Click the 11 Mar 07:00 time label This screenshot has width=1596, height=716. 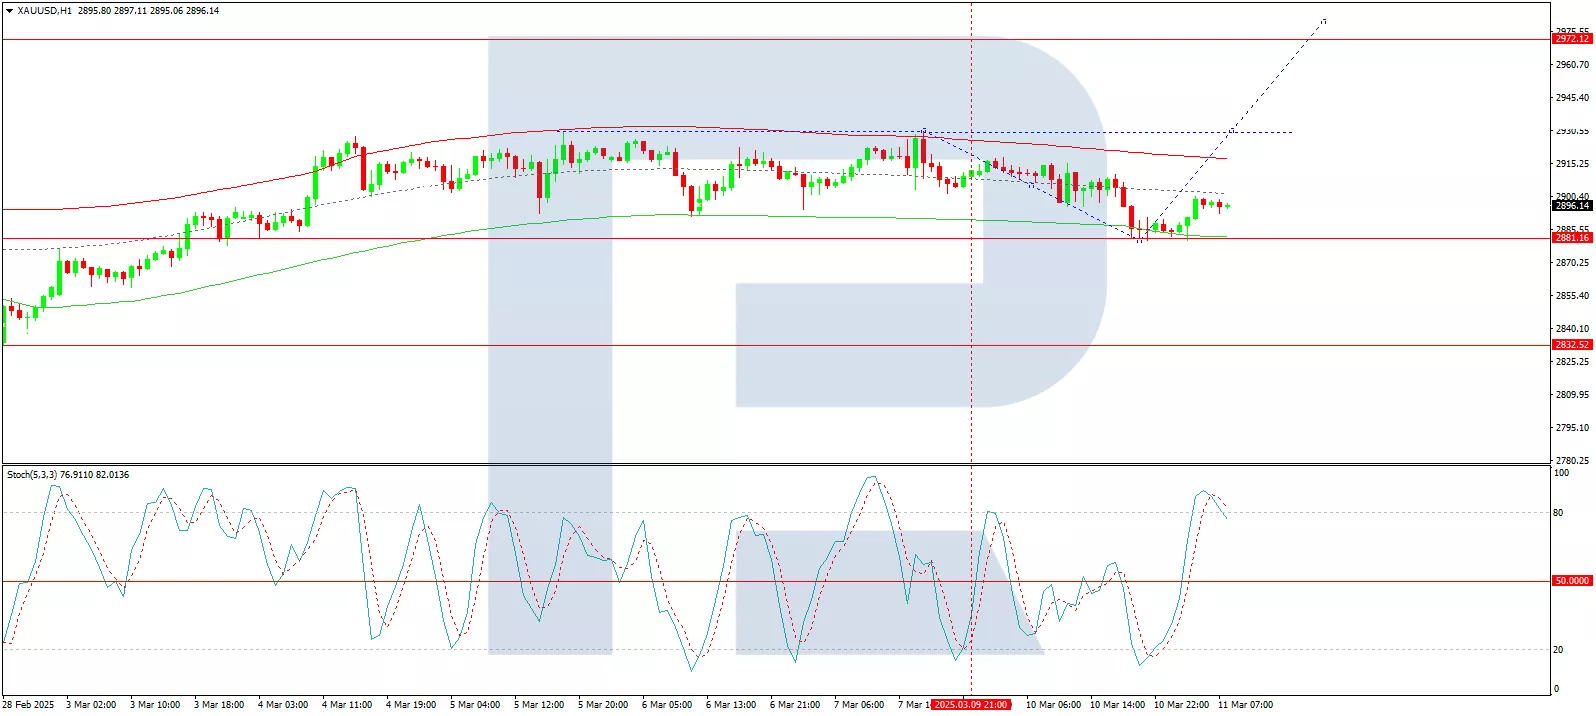pos(1245,705)
